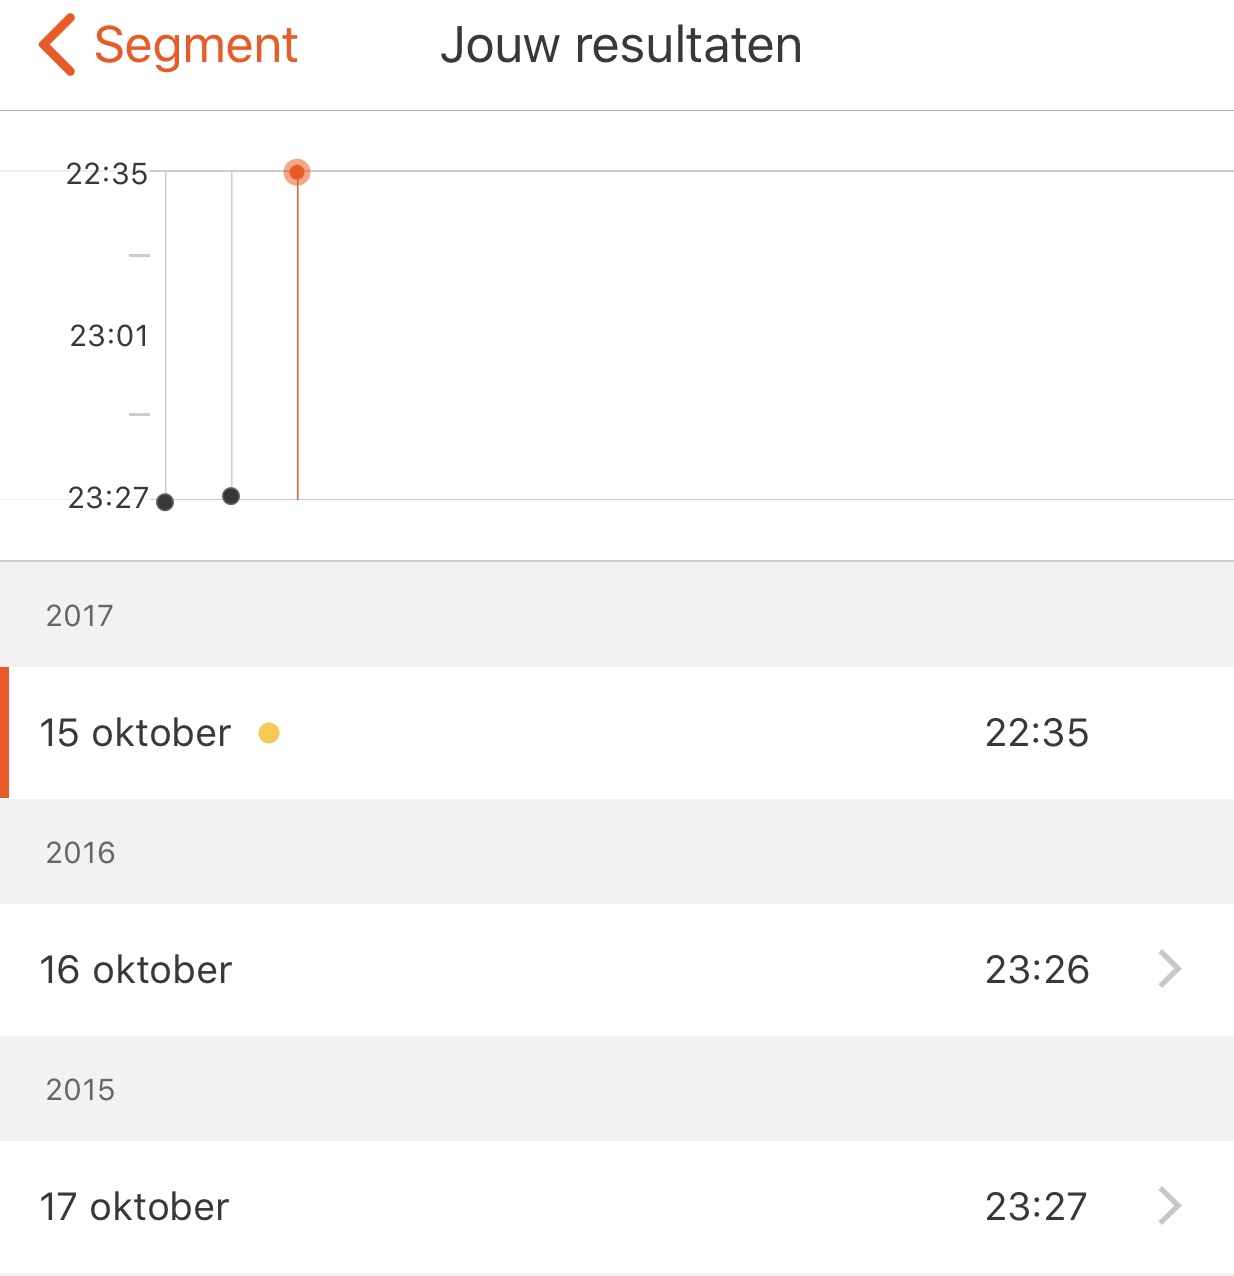1234x1276 pixels.
Task: Expand chevron on 17 oktober row
Action: pos(1169,1206)
